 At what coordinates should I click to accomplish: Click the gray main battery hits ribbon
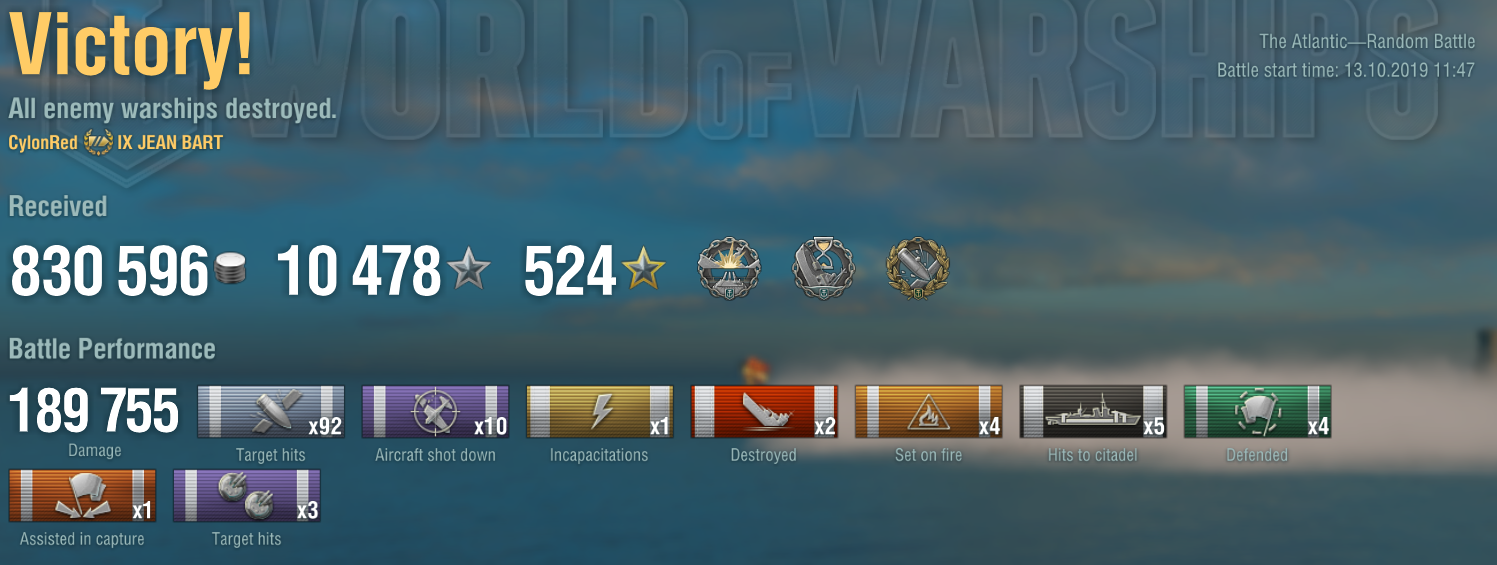[x=271, y=412]
